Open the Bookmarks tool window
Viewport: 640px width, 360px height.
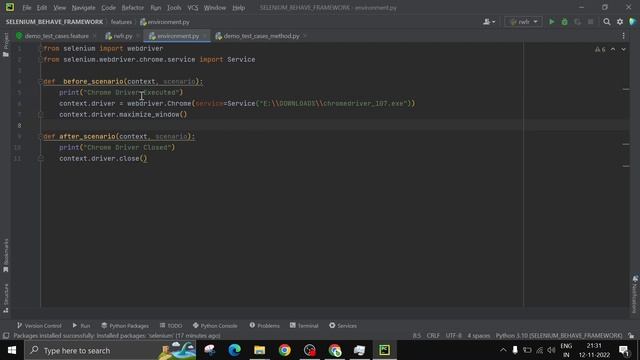coord(6,255)
